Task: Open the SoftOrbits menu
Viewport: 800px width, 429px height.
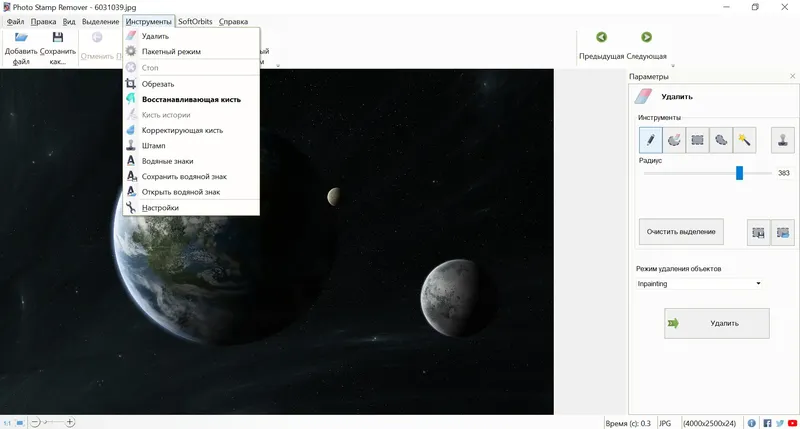Action: [x=195, y=21]
